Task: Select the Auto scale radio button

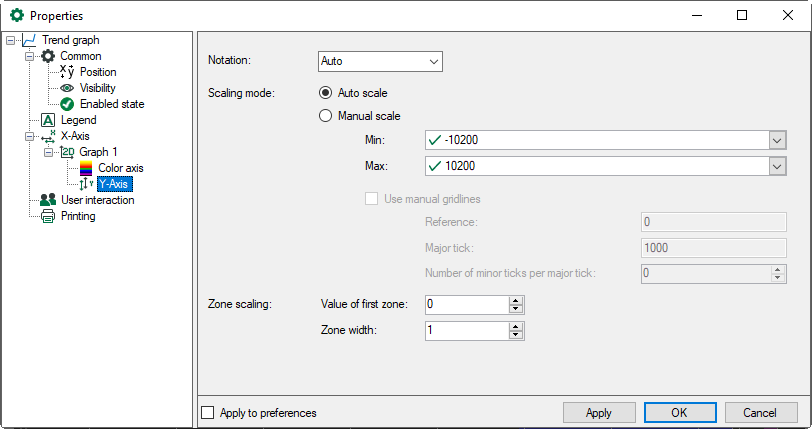Action: pyautogui.click(x=325, y=93)
